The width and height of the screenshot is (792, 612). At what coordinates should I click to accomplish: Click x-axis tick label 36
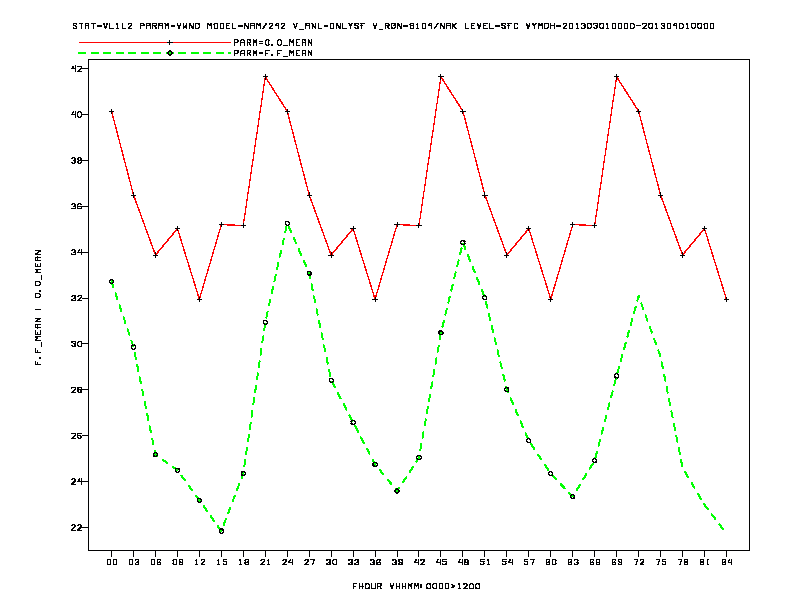coord(375,562)
